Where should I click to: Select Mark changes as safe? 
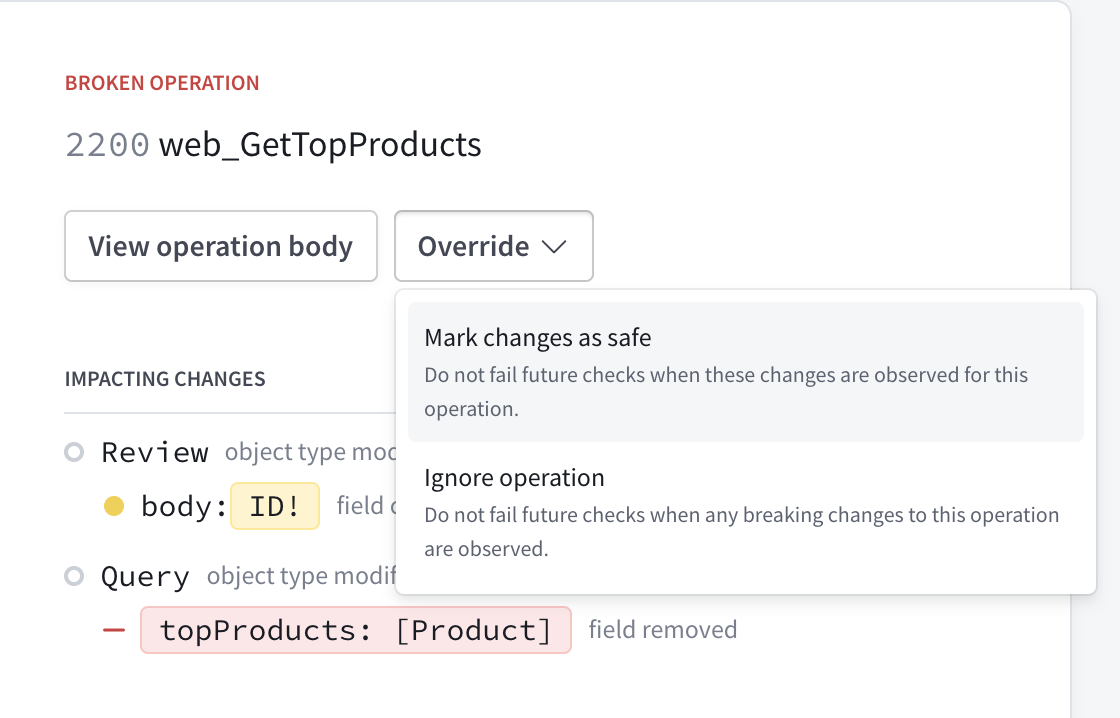(538, 338)
